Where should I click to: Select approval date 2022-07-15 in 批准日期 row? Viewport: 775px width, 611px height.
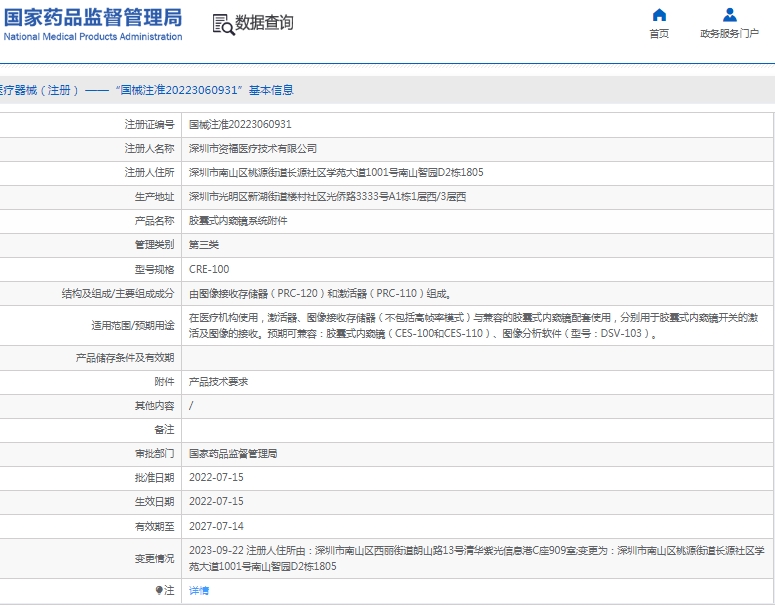point(216,478)
